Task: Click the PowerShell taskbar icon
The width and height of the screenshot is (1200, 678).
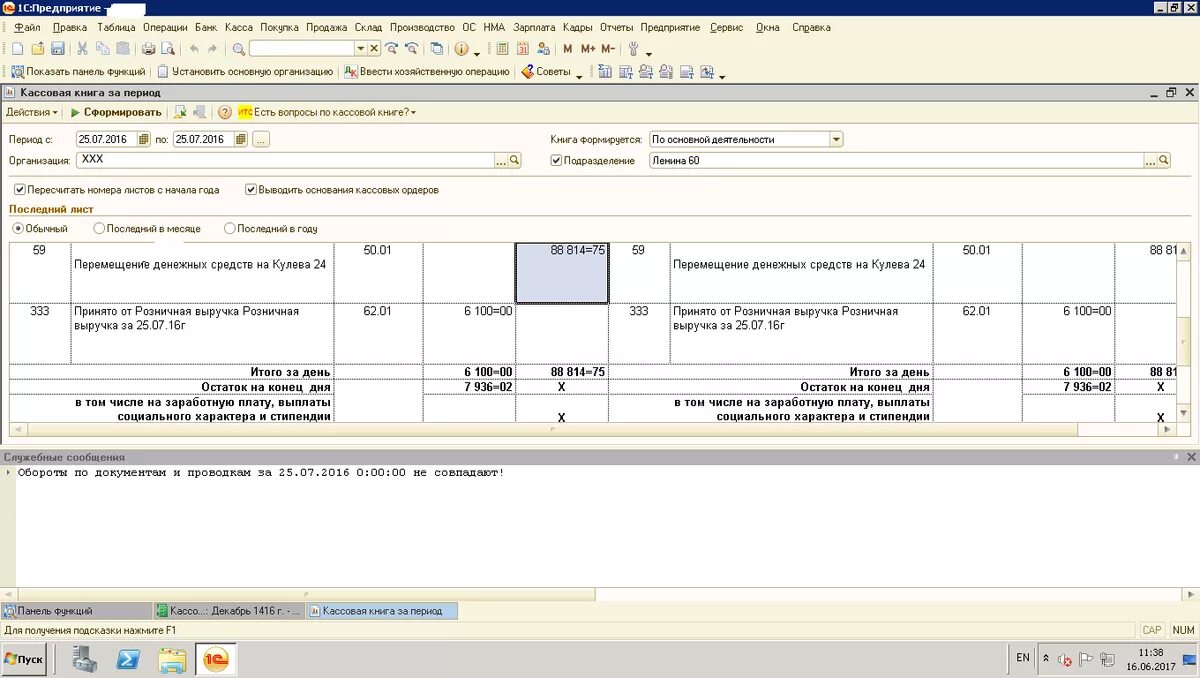Action: (128, 659)
